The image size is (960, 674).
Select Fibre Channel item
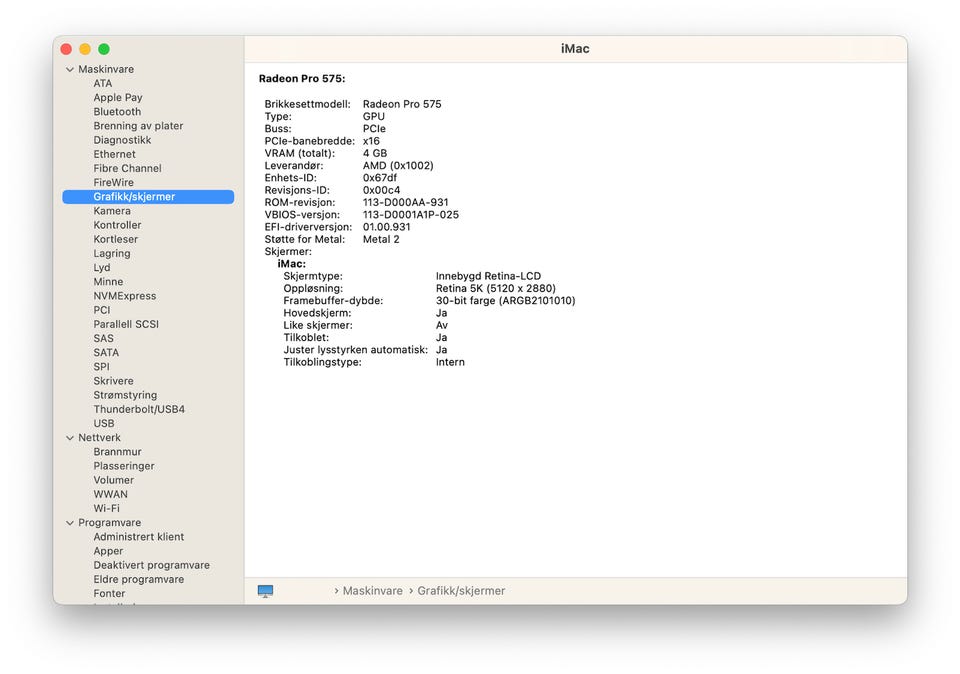[x=127, y=168]
